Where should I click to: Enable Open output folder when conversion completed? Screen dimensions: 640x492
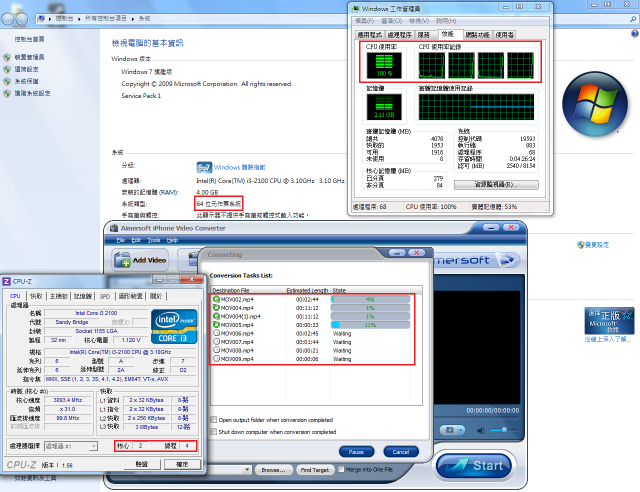pos(213,420)
